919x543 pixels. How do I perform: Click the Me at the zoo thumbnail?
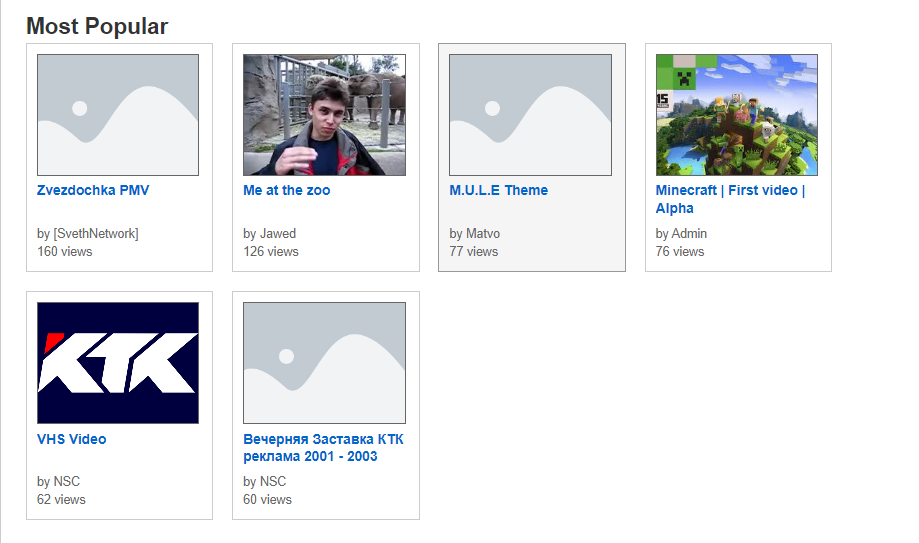coord(324,115)
